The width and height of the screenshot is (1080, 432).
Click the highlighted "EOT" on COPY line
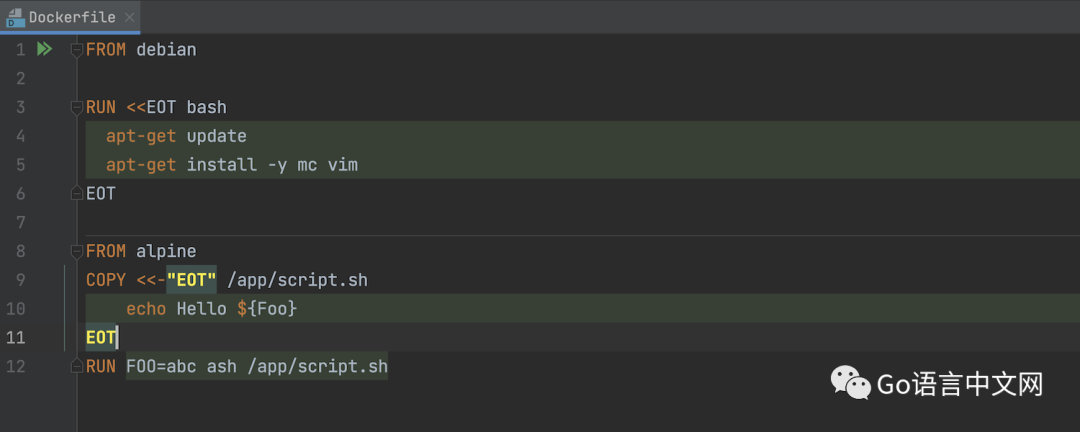click(x=191, y=280)
